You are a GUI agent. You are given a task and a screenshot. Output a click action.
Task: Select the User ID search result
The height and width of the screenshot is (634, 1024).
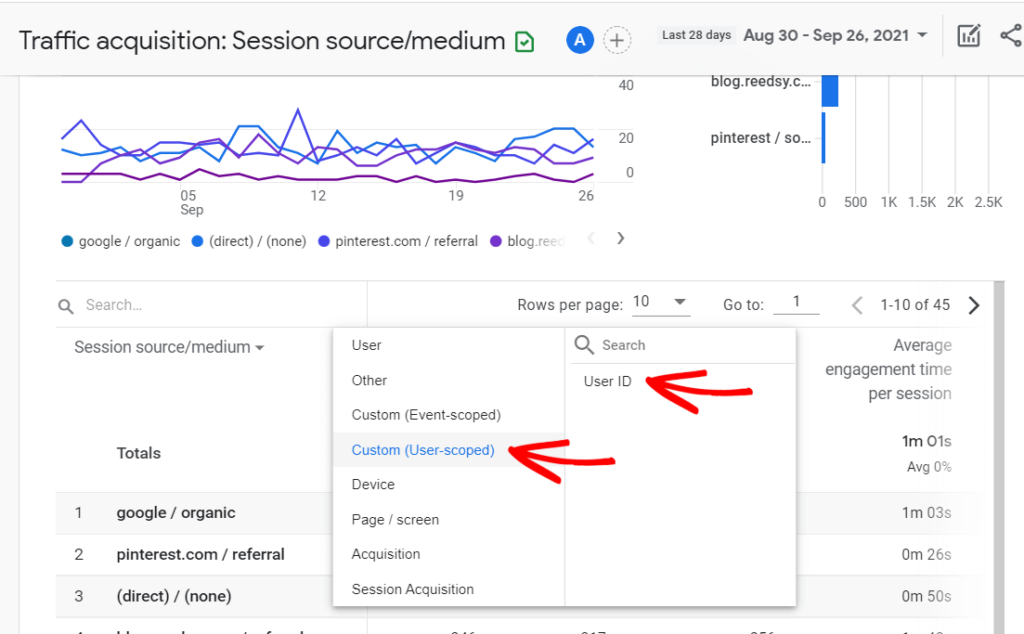[606, 381]
